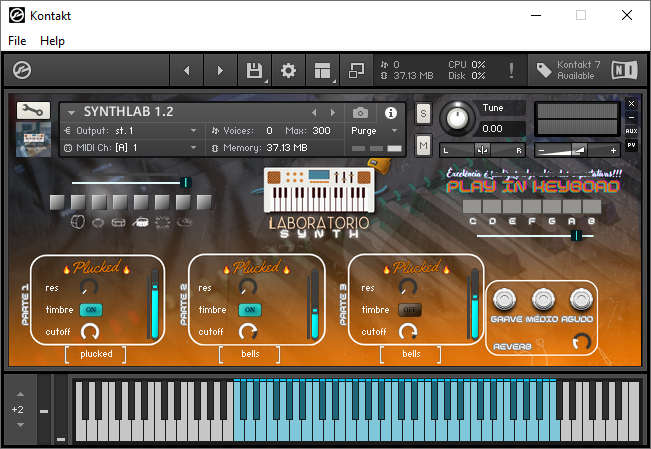Click the snapshot camera icon
Viewport: 651px width, 449px height.
(360, 113)
